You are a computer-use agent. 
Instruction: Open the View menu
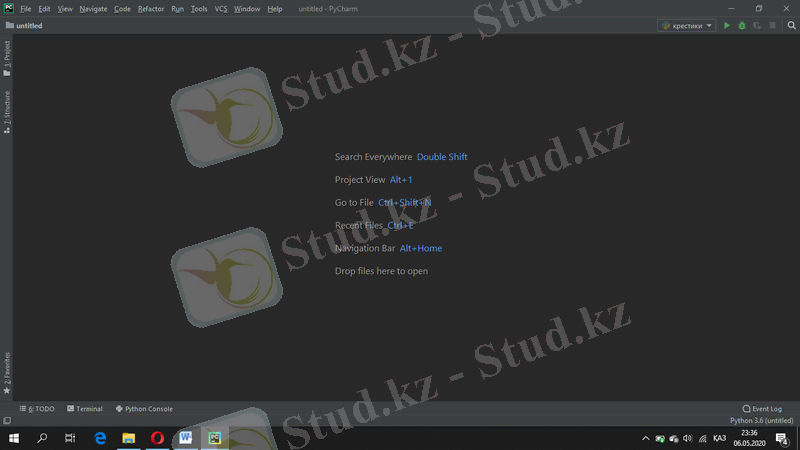pyautogui.click(x=65, y=9)
